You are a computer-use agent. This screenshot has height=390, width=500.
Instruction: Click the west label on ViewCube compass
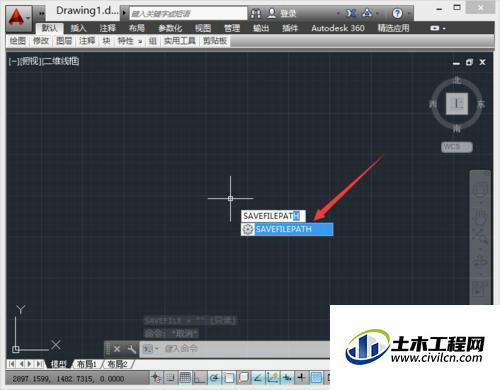pyautogui.click(x=432, y=104)
